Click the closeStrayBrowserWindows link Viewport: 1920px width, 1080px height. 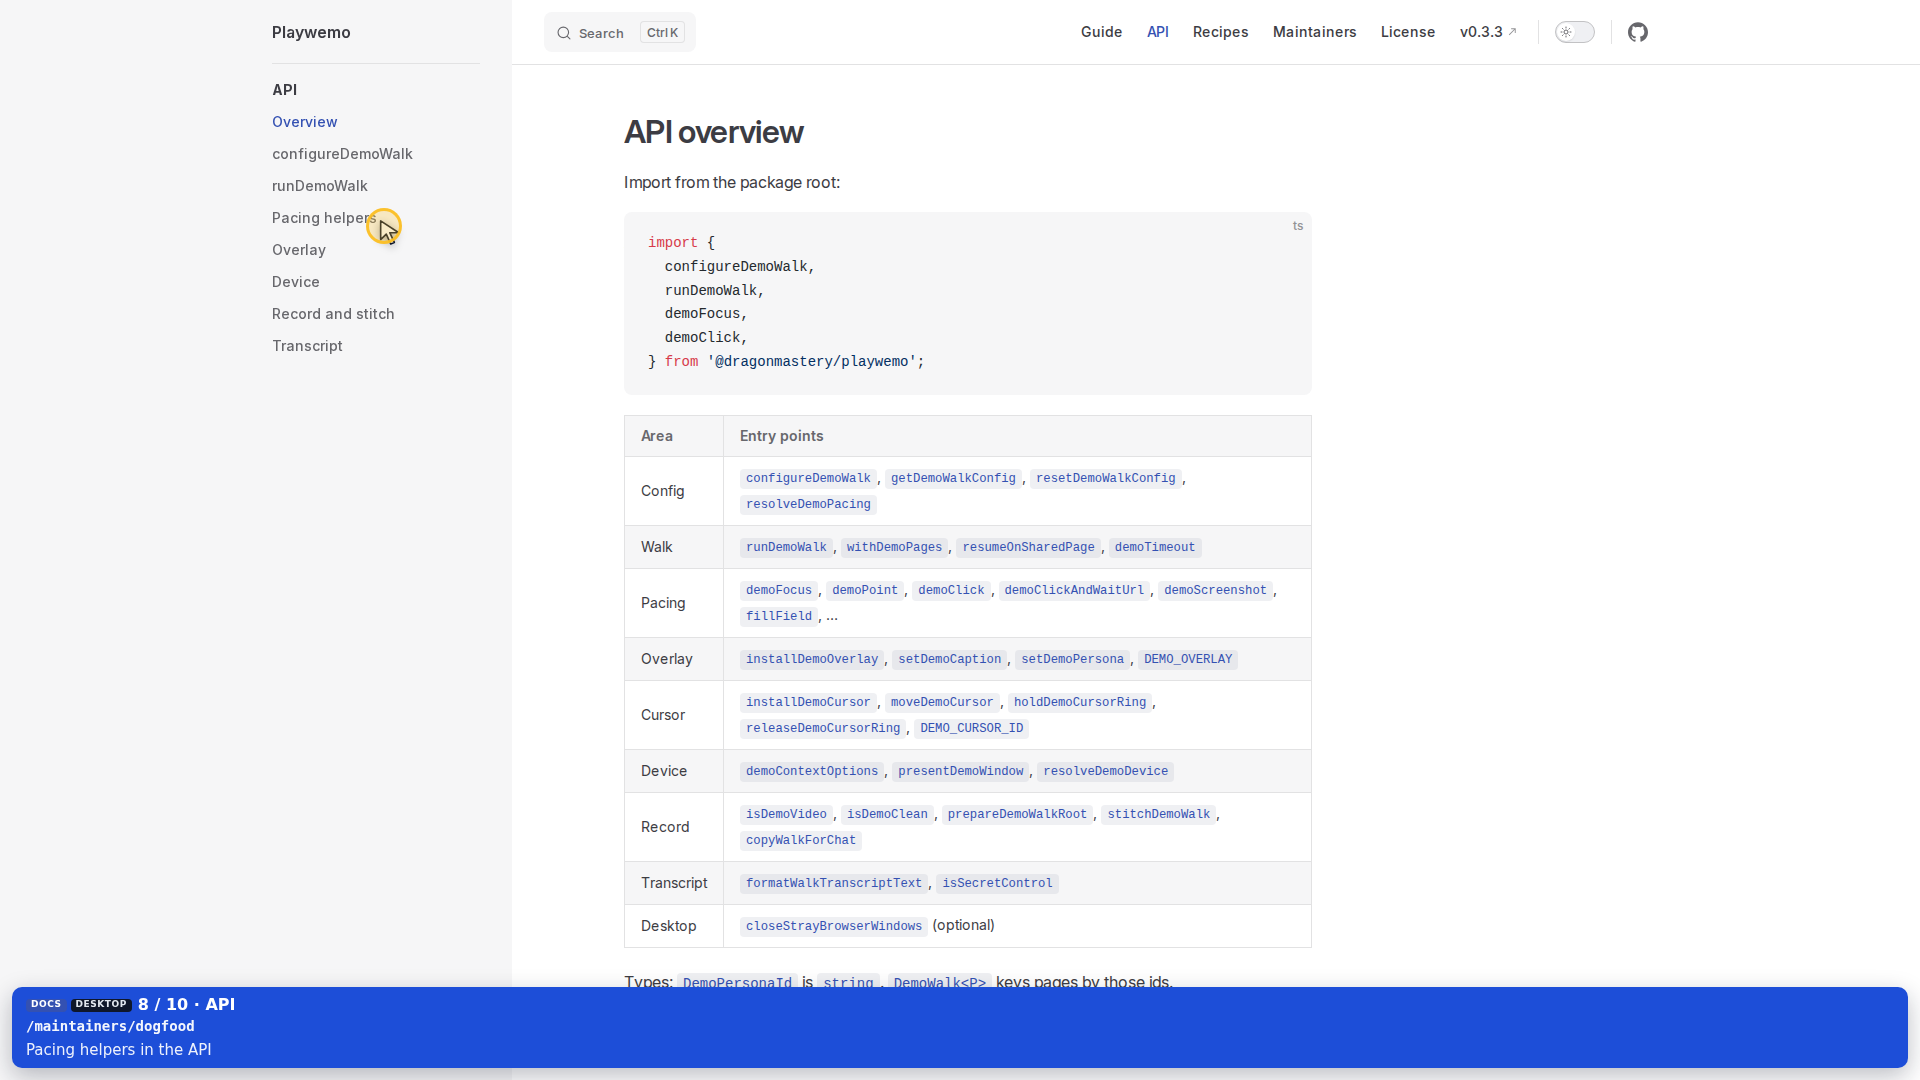coord(834,926)
